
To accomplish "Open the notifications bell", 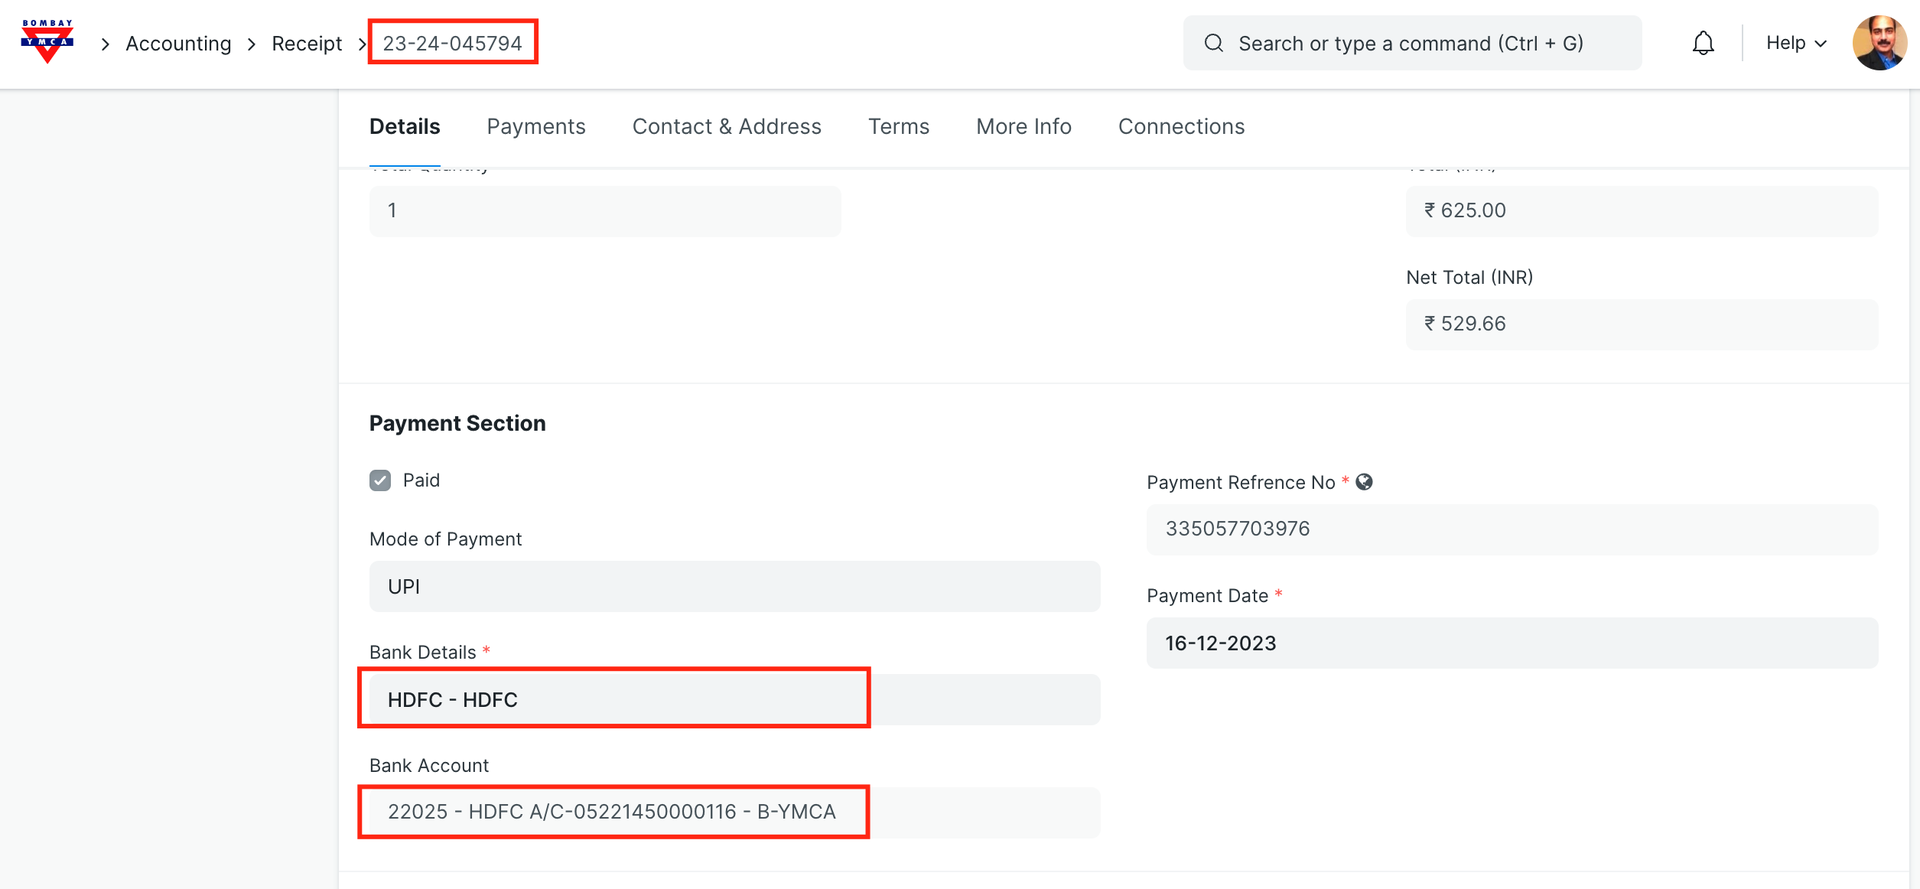I will (1703, 43).
